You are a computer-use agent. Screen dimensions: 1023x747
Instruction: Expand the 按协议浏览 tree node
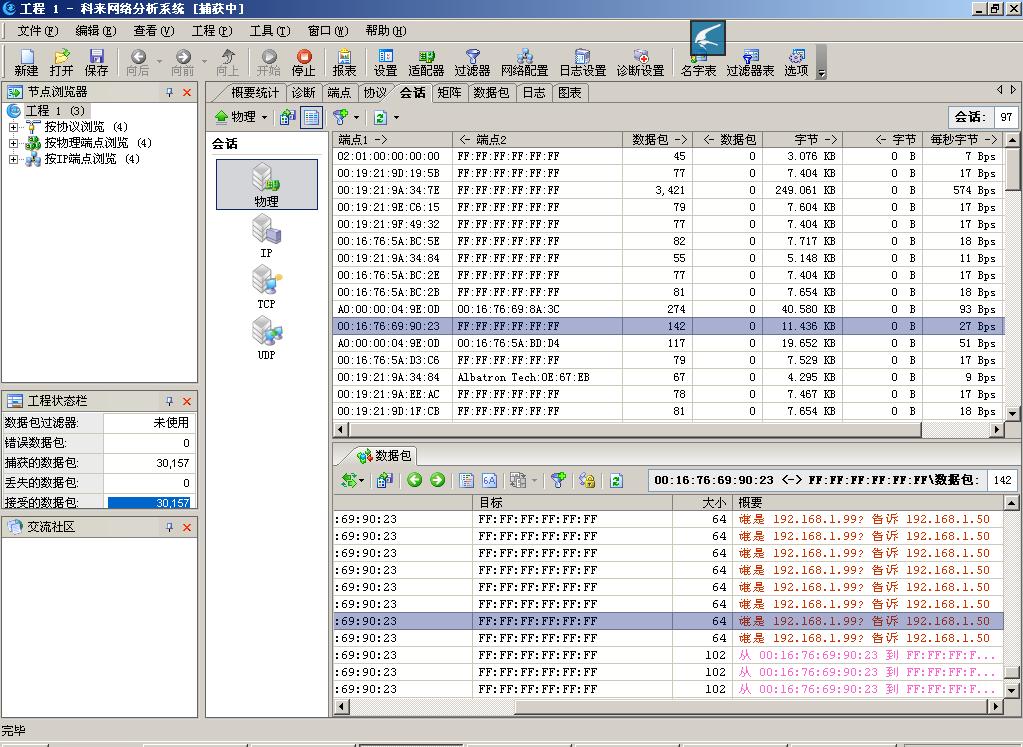point(13,127)
